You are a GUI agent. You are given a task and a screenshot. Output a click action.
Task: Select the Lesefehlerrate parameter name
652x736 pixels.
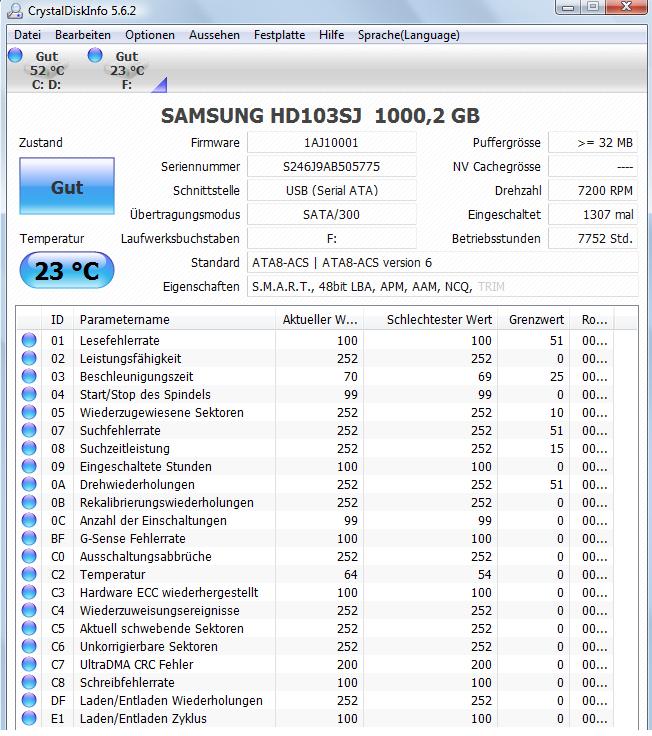click(120, 340)
